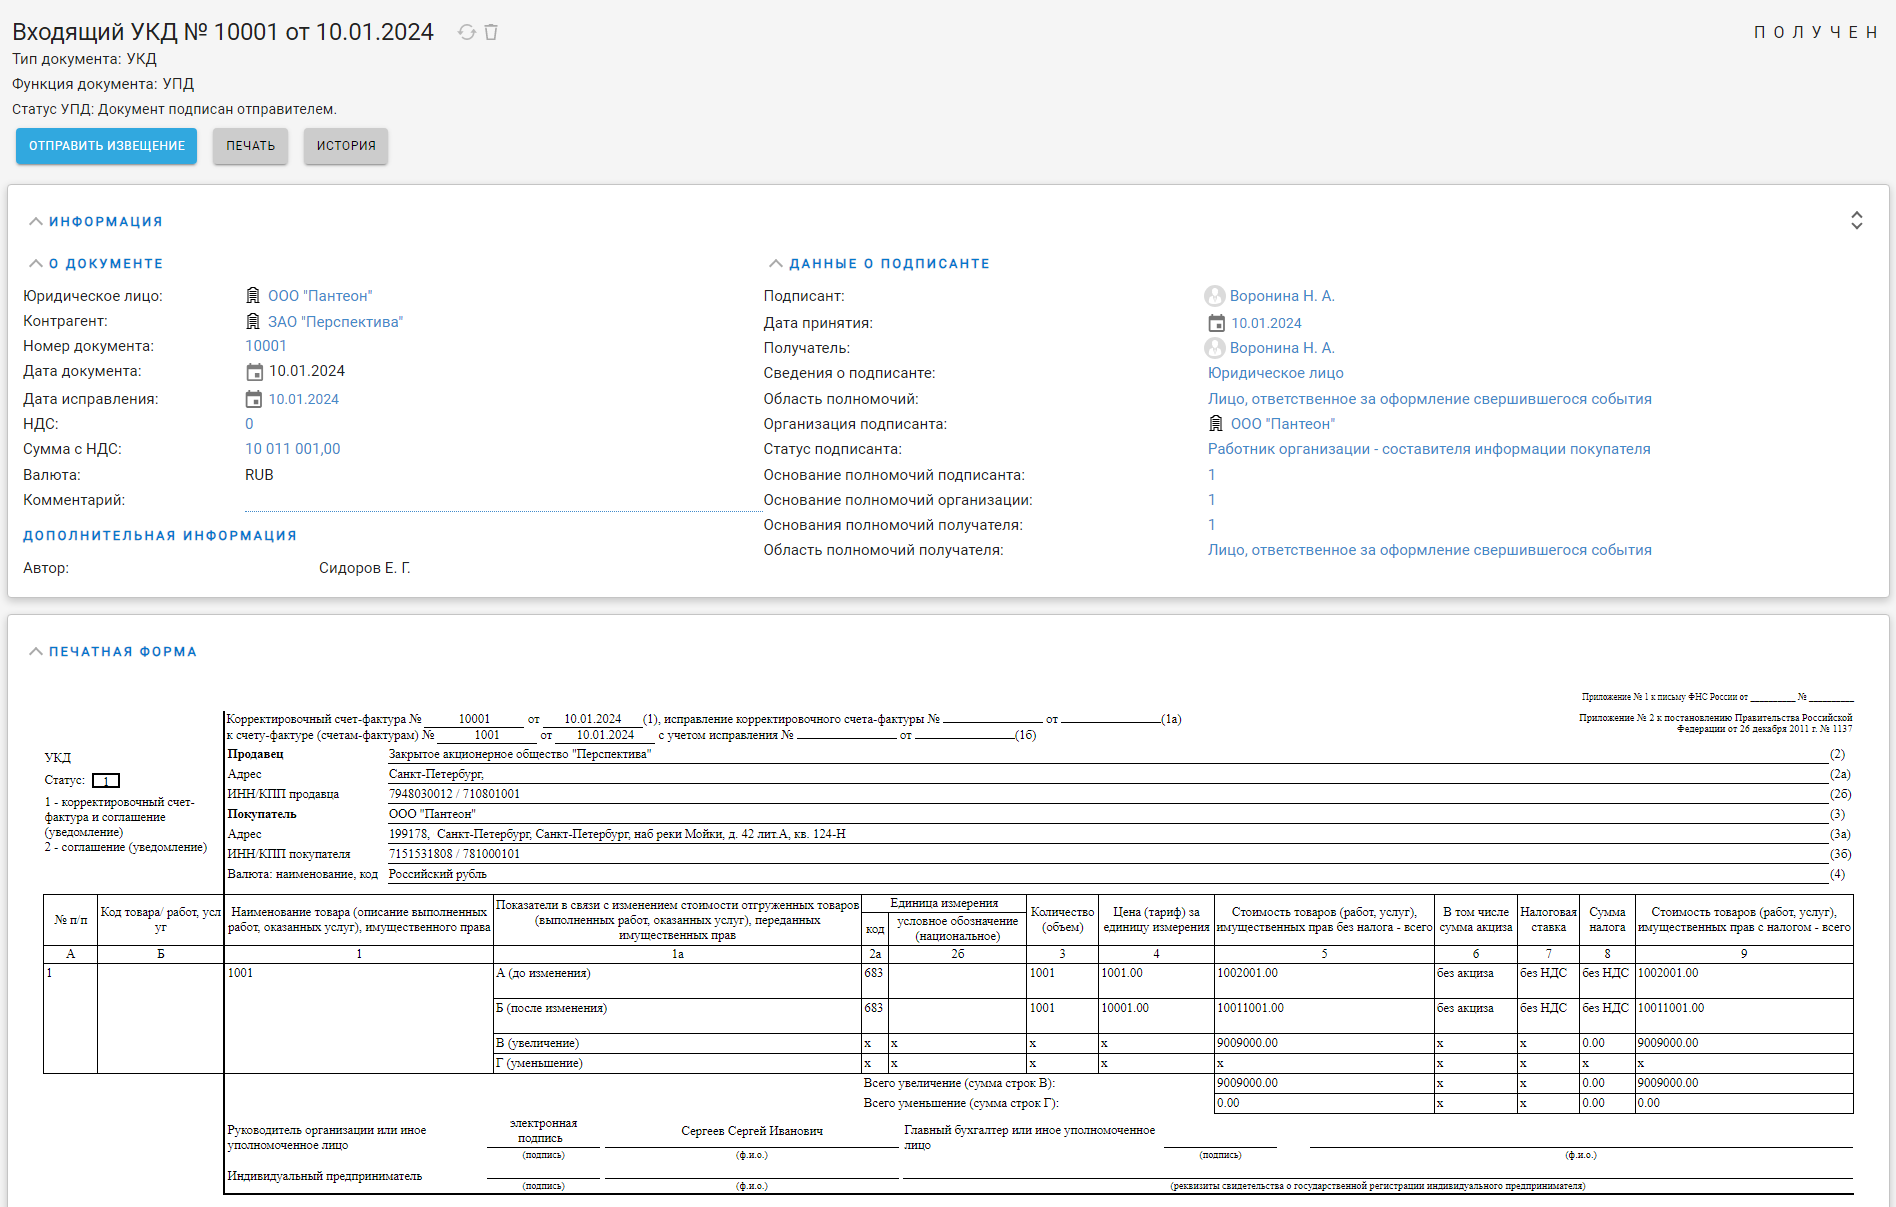1896x1207 pixels.
Task: Click building icon beside Организация подписанта
Action: (1216, 424)
